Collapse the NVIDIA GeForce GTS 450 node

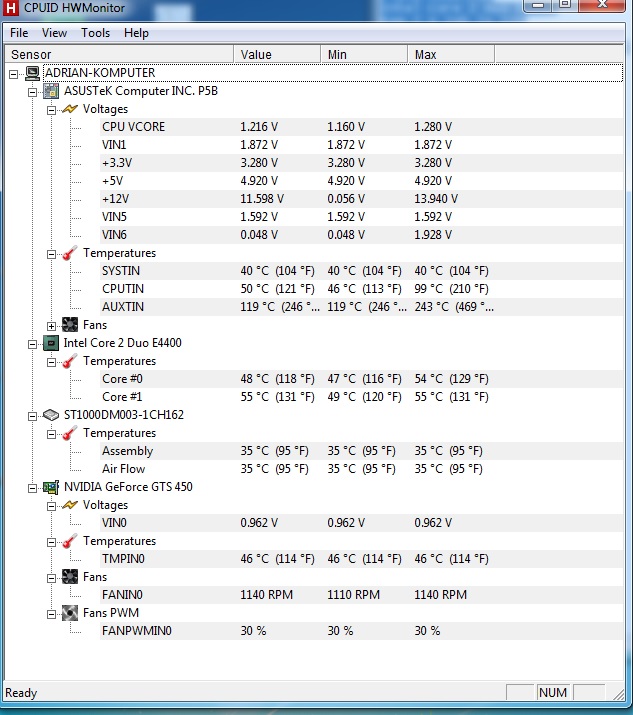32,488
